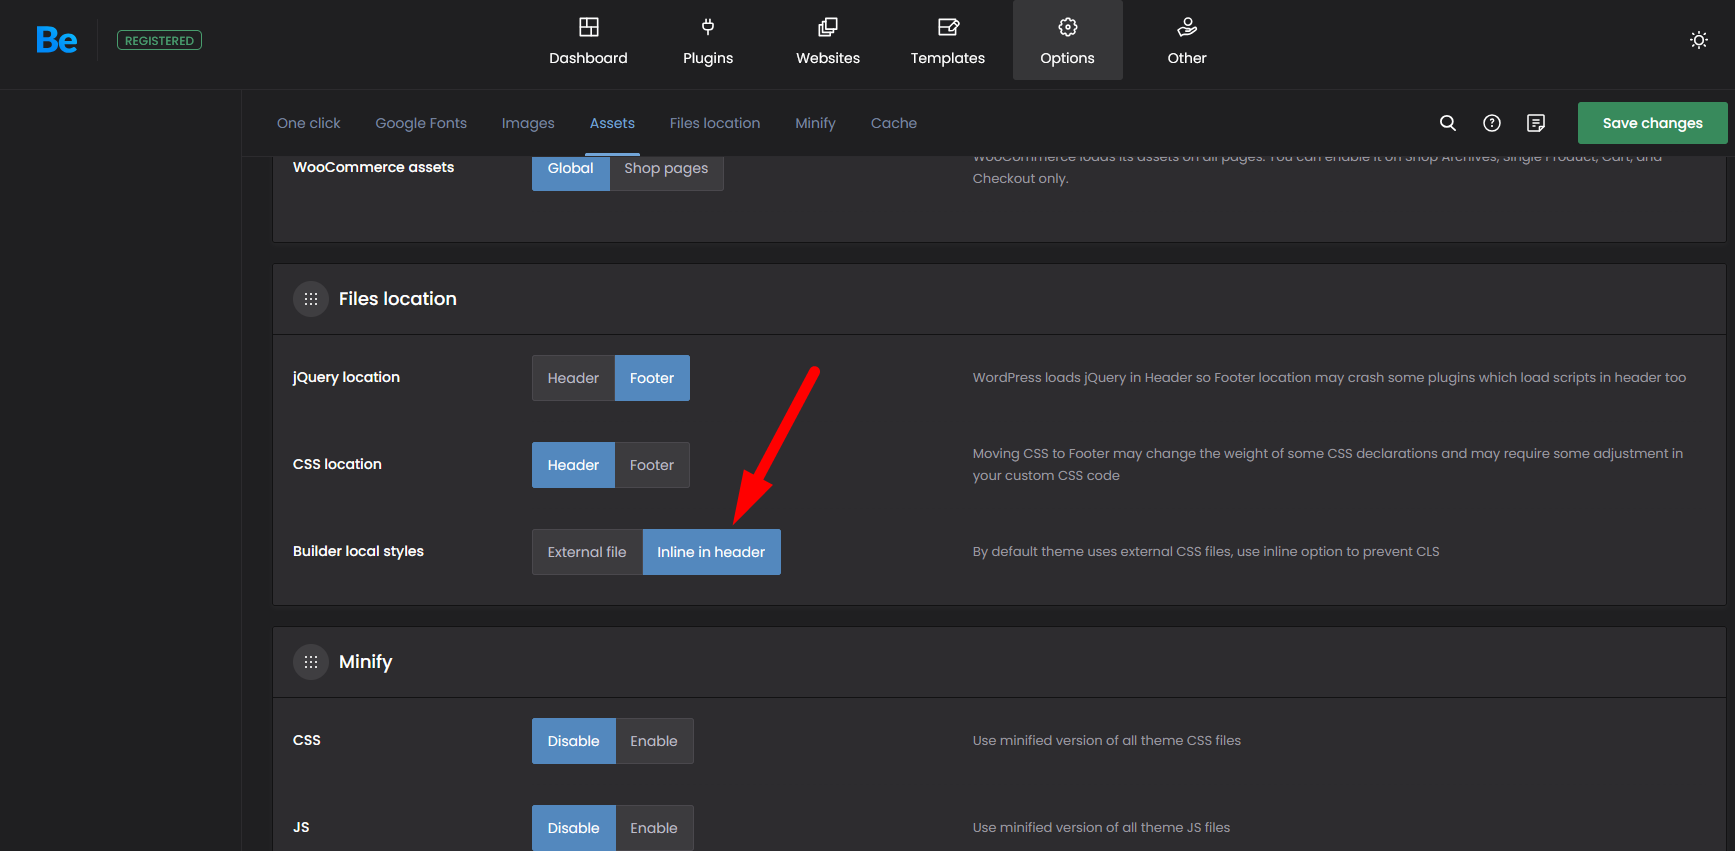Image resolution: width=1735 pixels, height=851 pixels.
Task: Click the 'WordPress loads jQuery in Header' description
Action: click(1329, 377)
